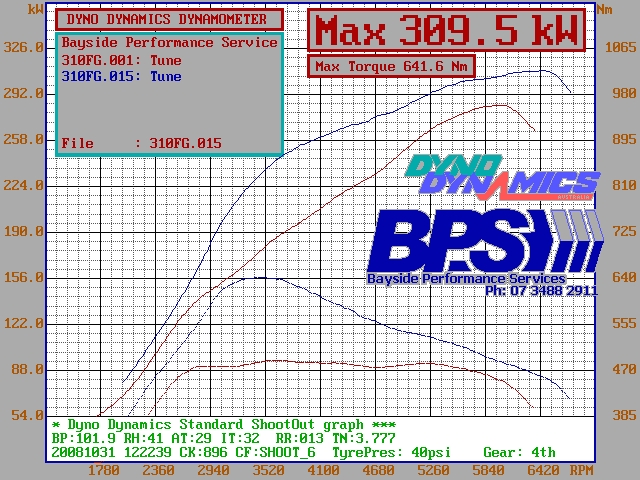This screenshot has width=640, height=480.
Task: Click the 5260 RPM axis value
Action: (433, 471)
